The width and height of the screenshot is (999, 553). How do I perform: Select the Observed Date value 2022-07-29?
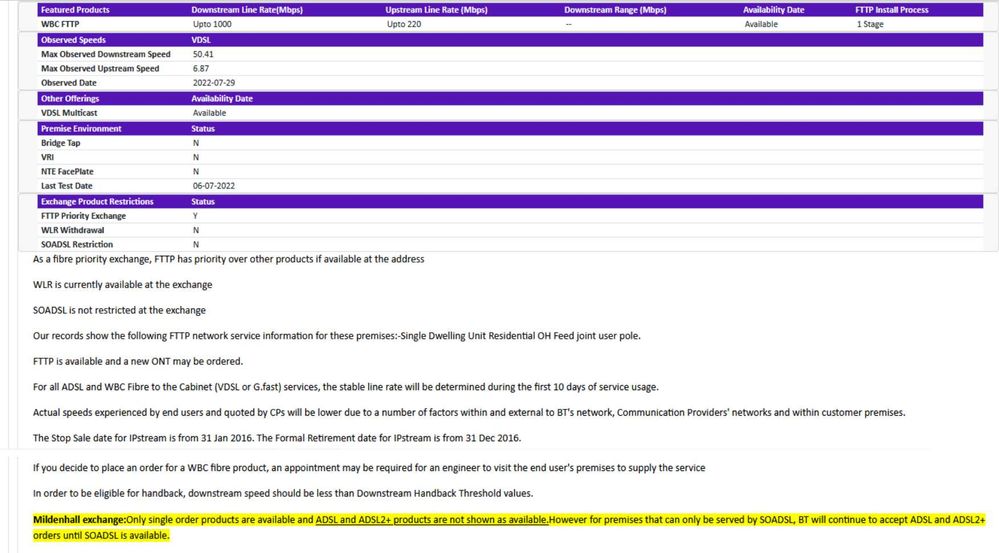(x=214, y=83)
